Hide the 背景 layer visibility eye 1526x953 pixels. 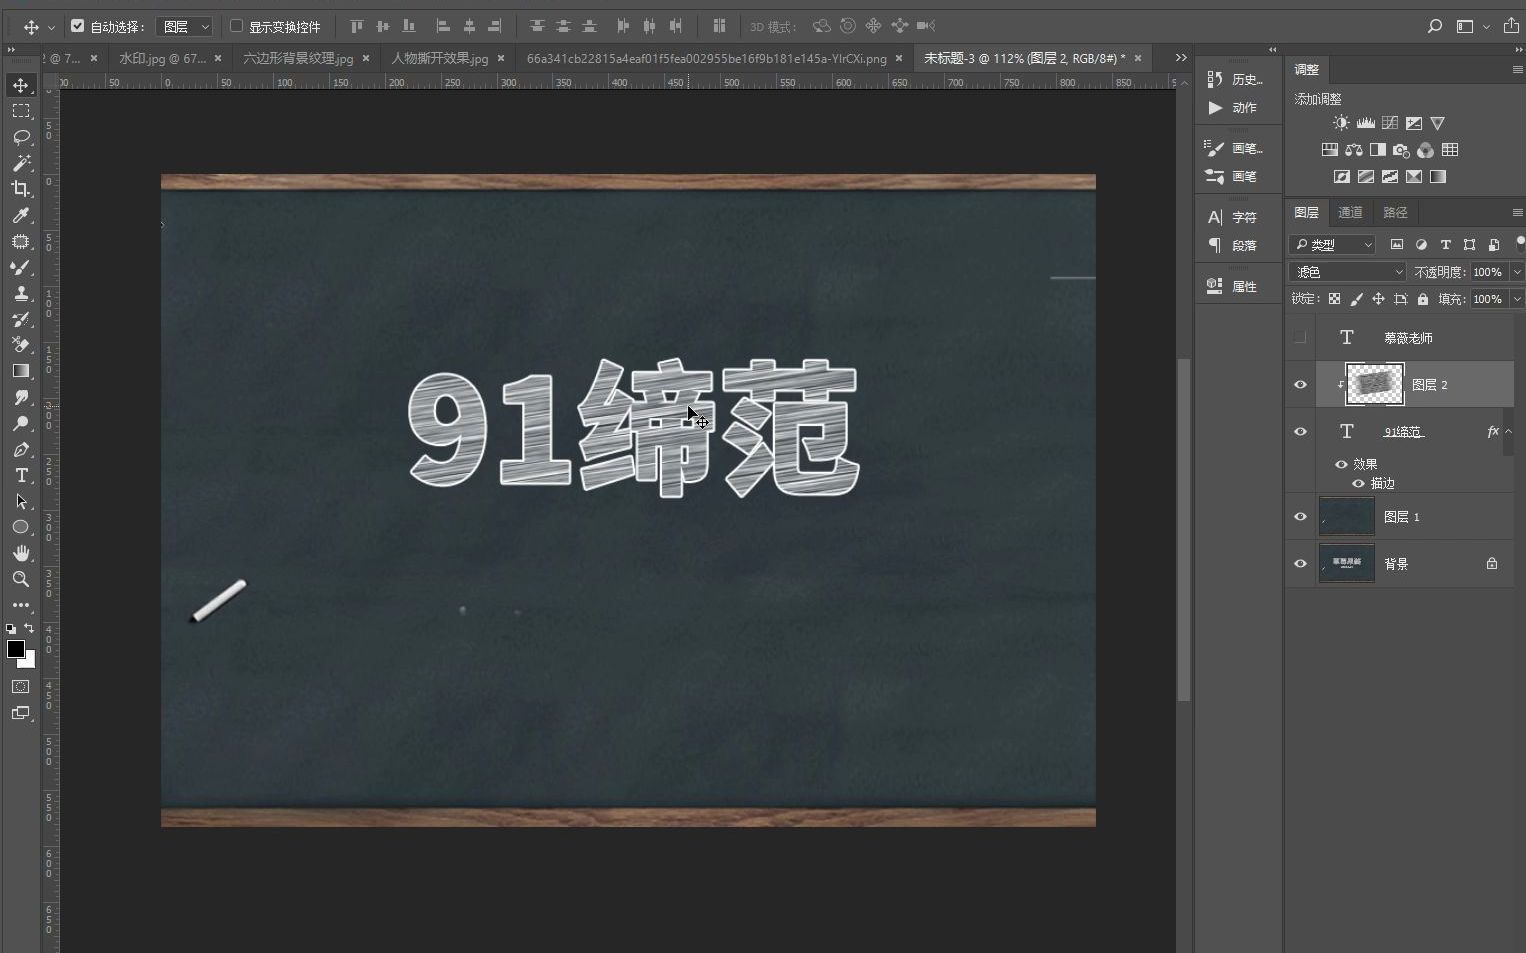click(x=1299, y=563)
